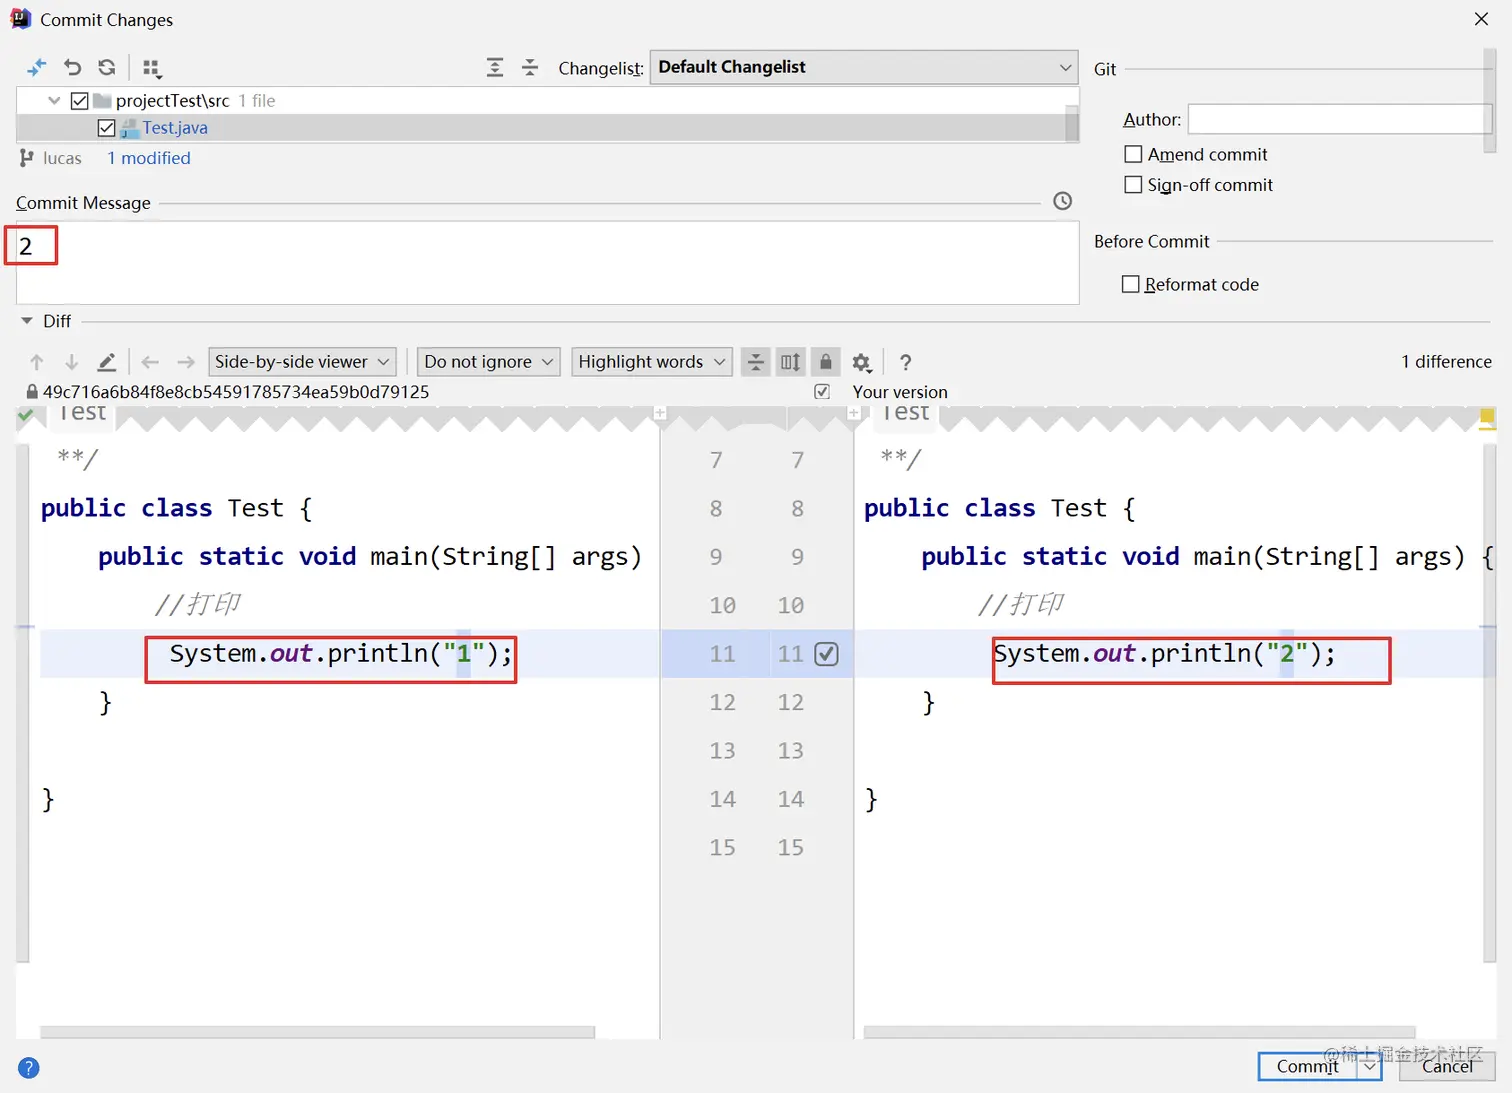
Task: Open the Do not ignore dropdown
Action: (488, 362)
